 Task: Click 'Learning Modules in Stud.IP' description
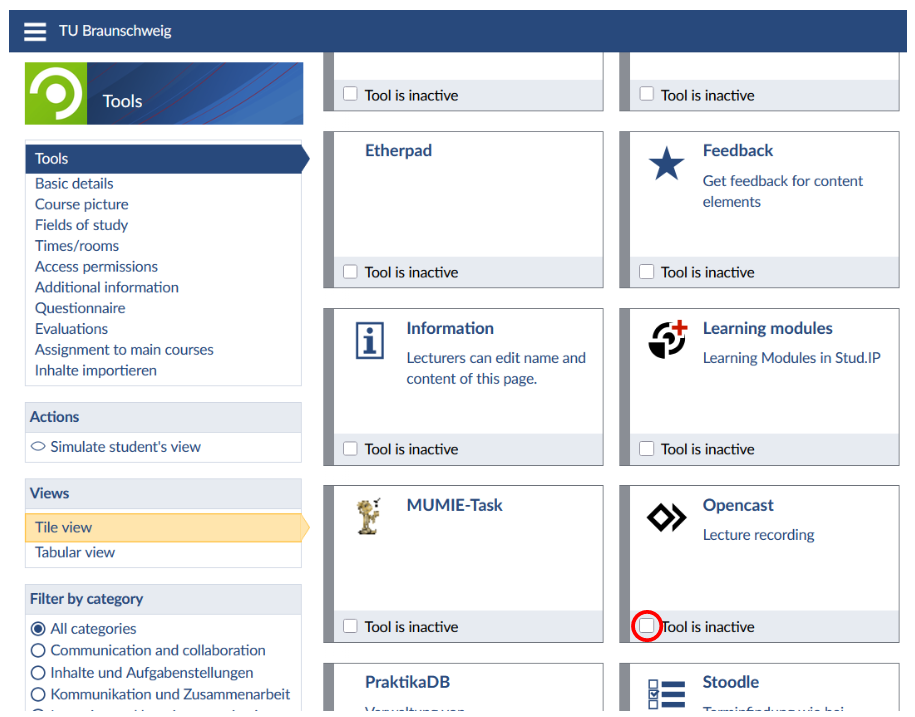pyautogui.click(x=791, y=358)
